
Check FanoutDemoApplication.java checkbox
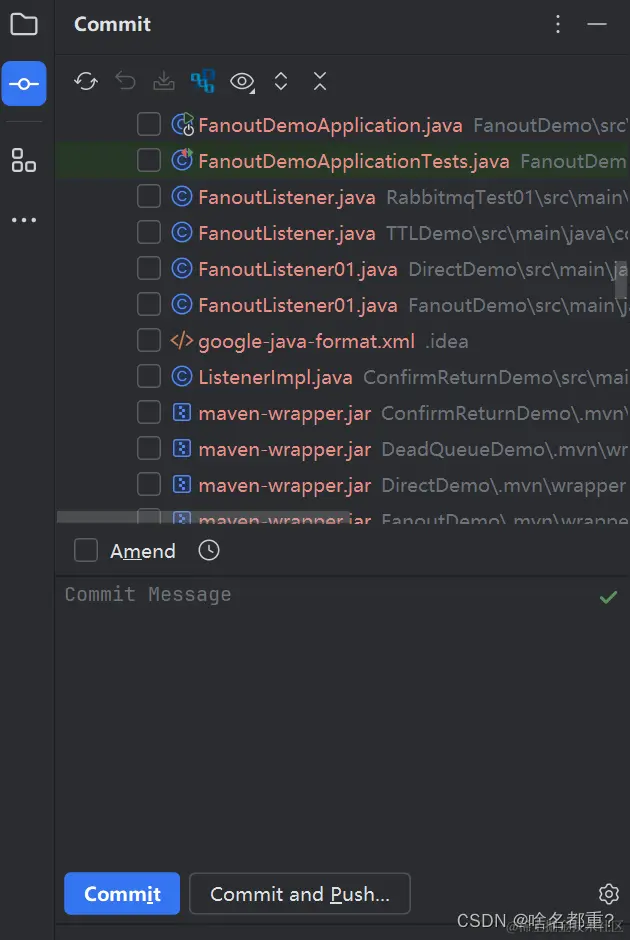point(149,125)
